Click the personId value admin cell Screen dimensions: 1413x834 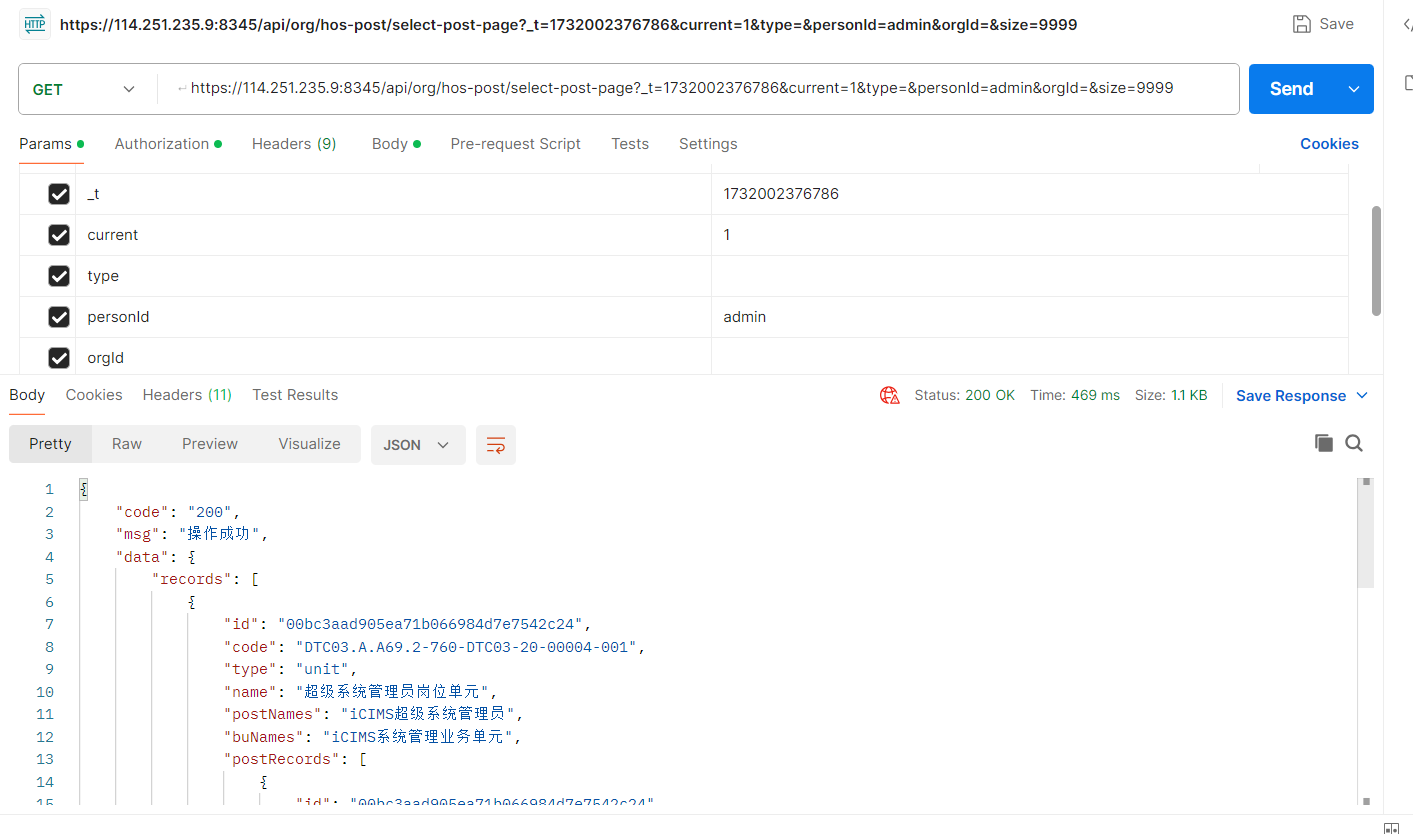tap(1030, 317)
